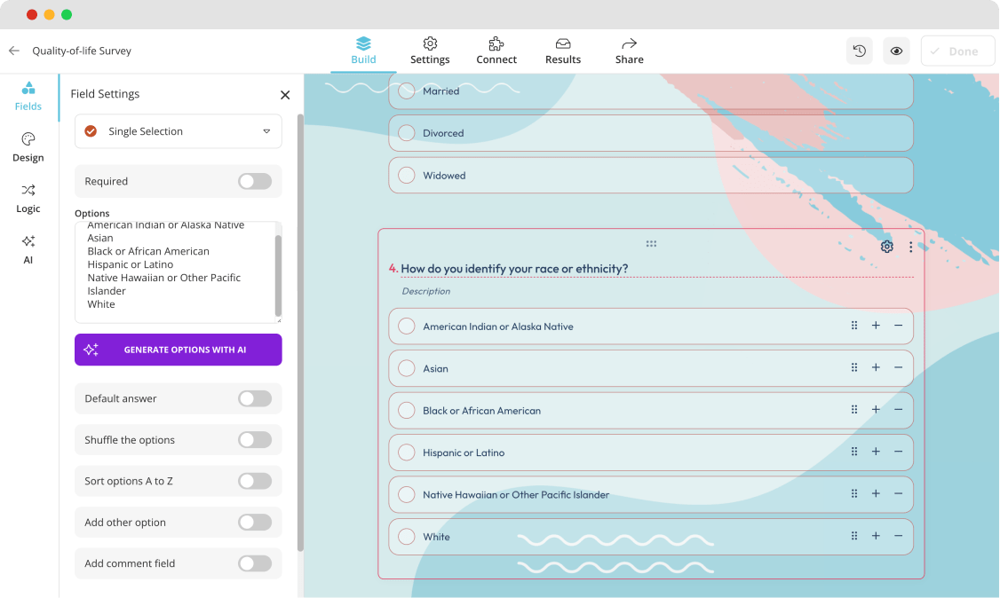The width and height of the screenshot is (1000, 598).
Task: Preview the survey using the eye icon
Action: click(x=896, y=50)
